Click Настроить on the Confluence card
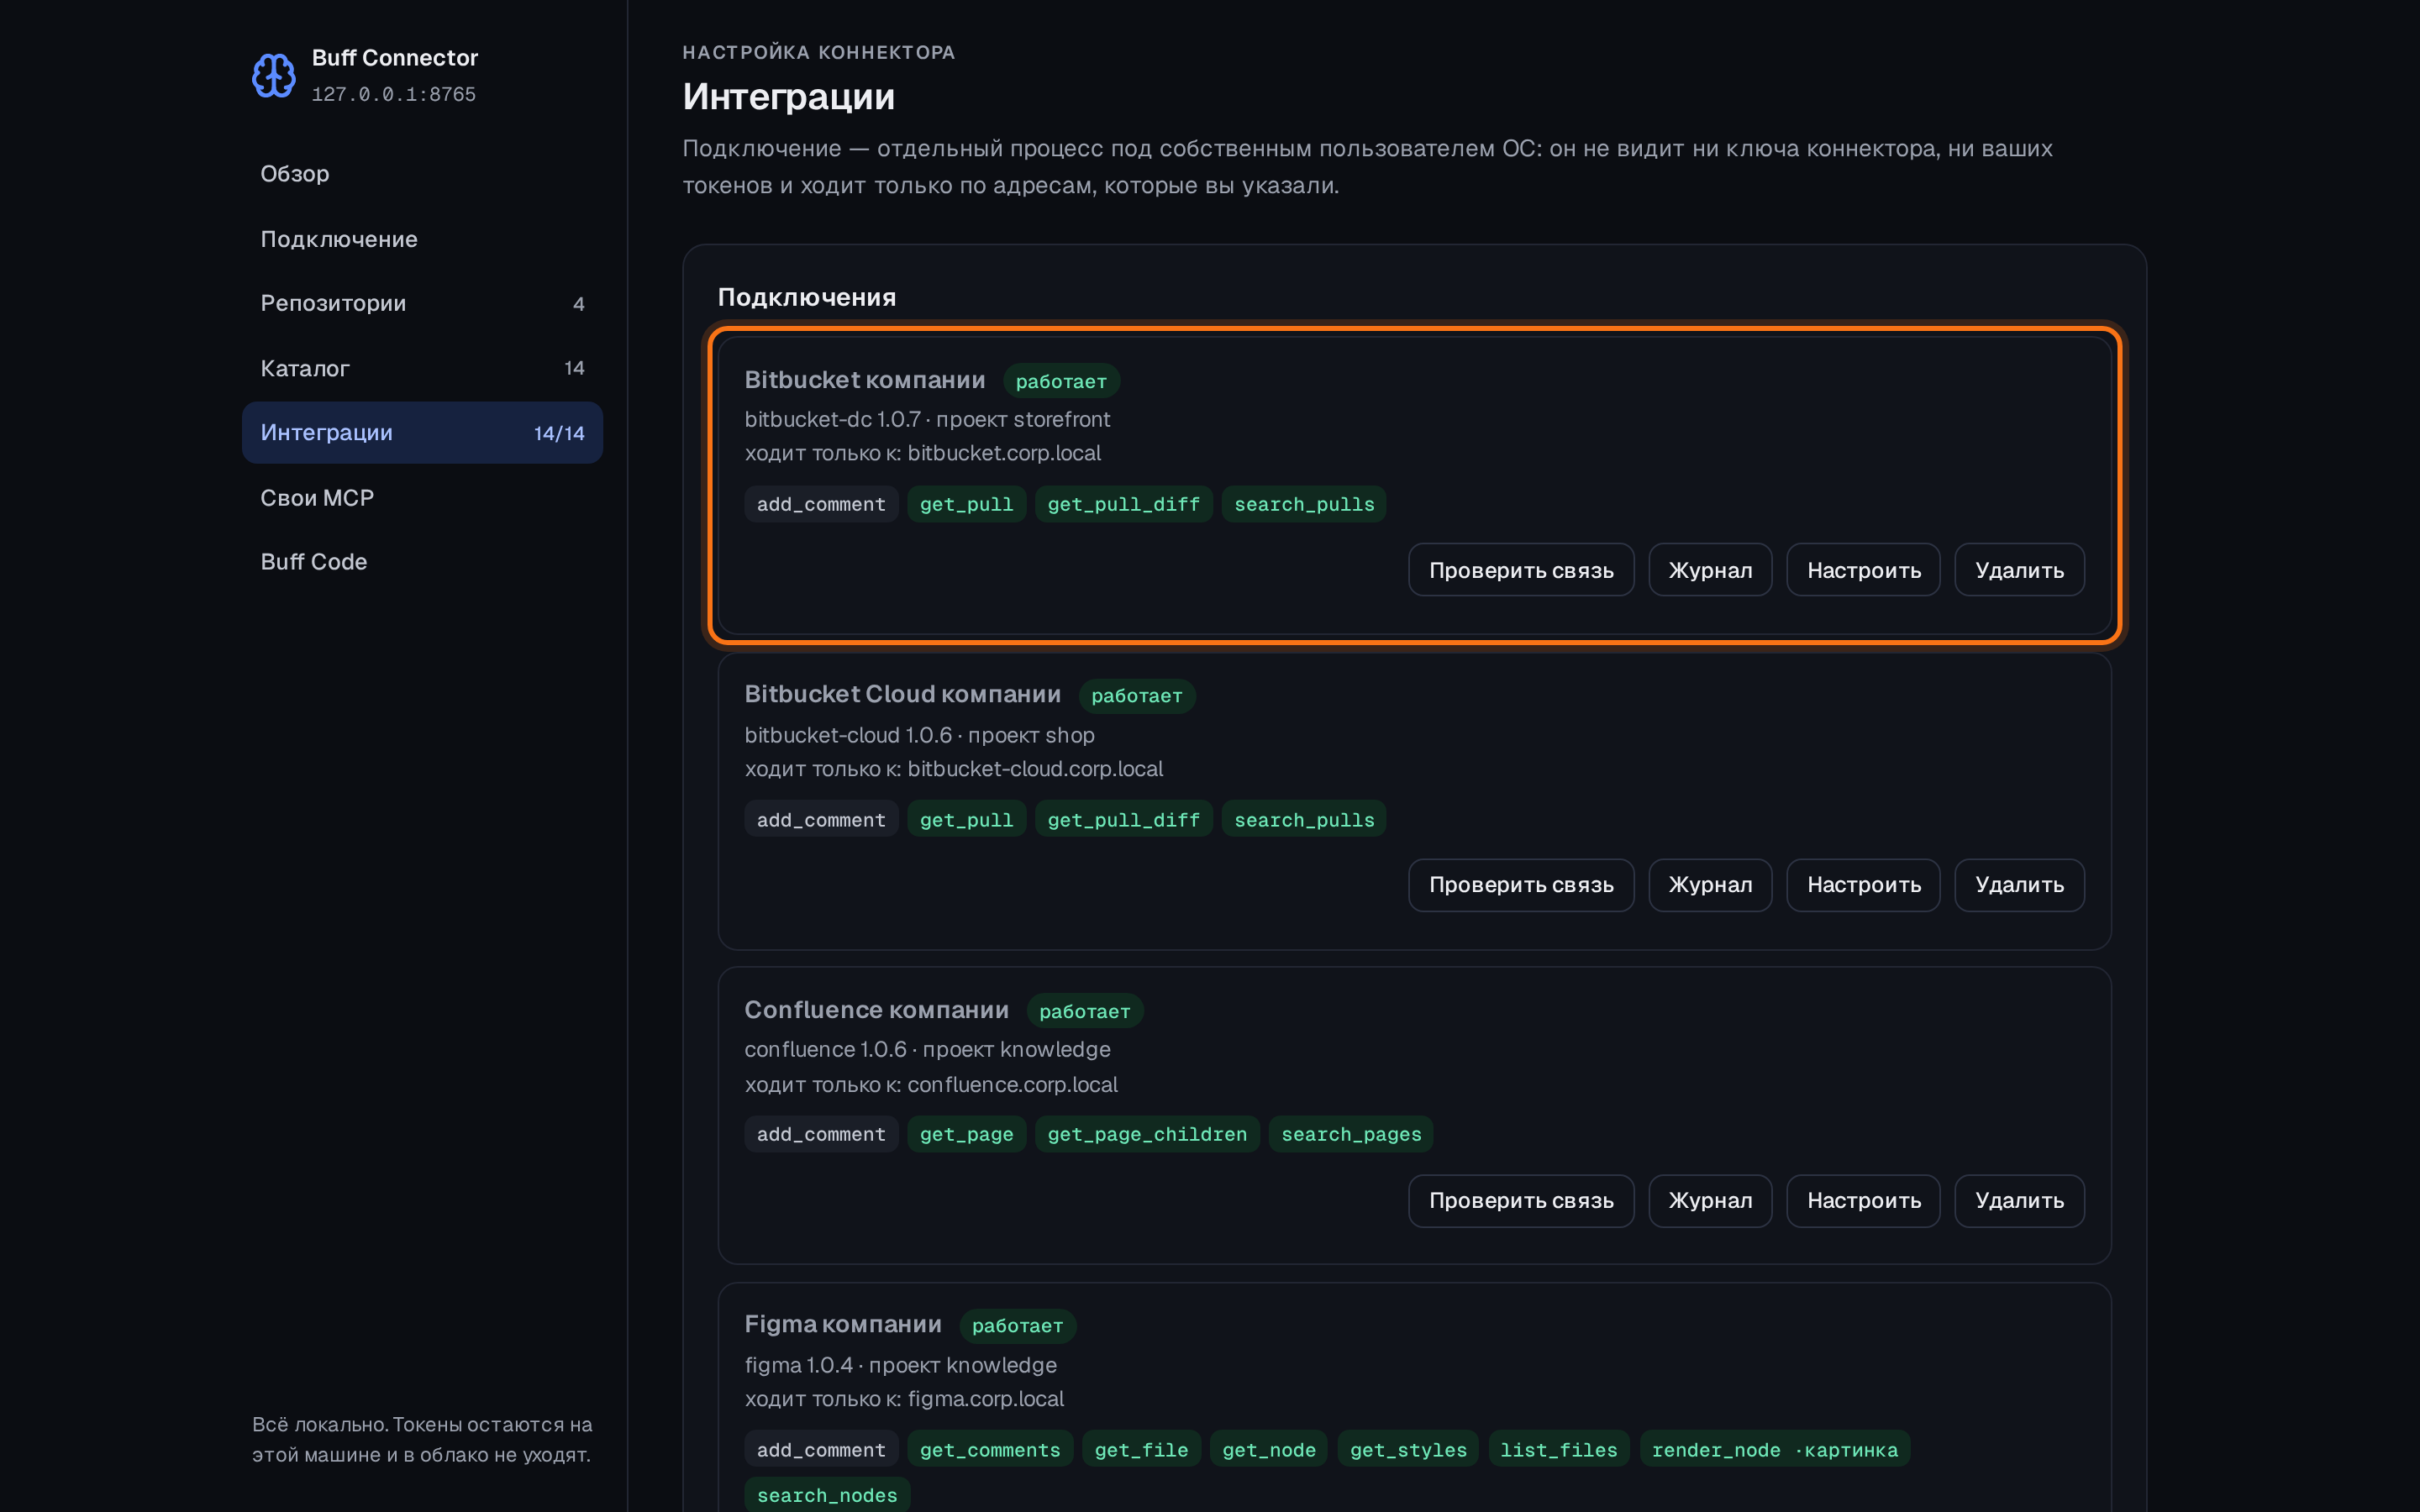 click(x=1863, y=1201)
